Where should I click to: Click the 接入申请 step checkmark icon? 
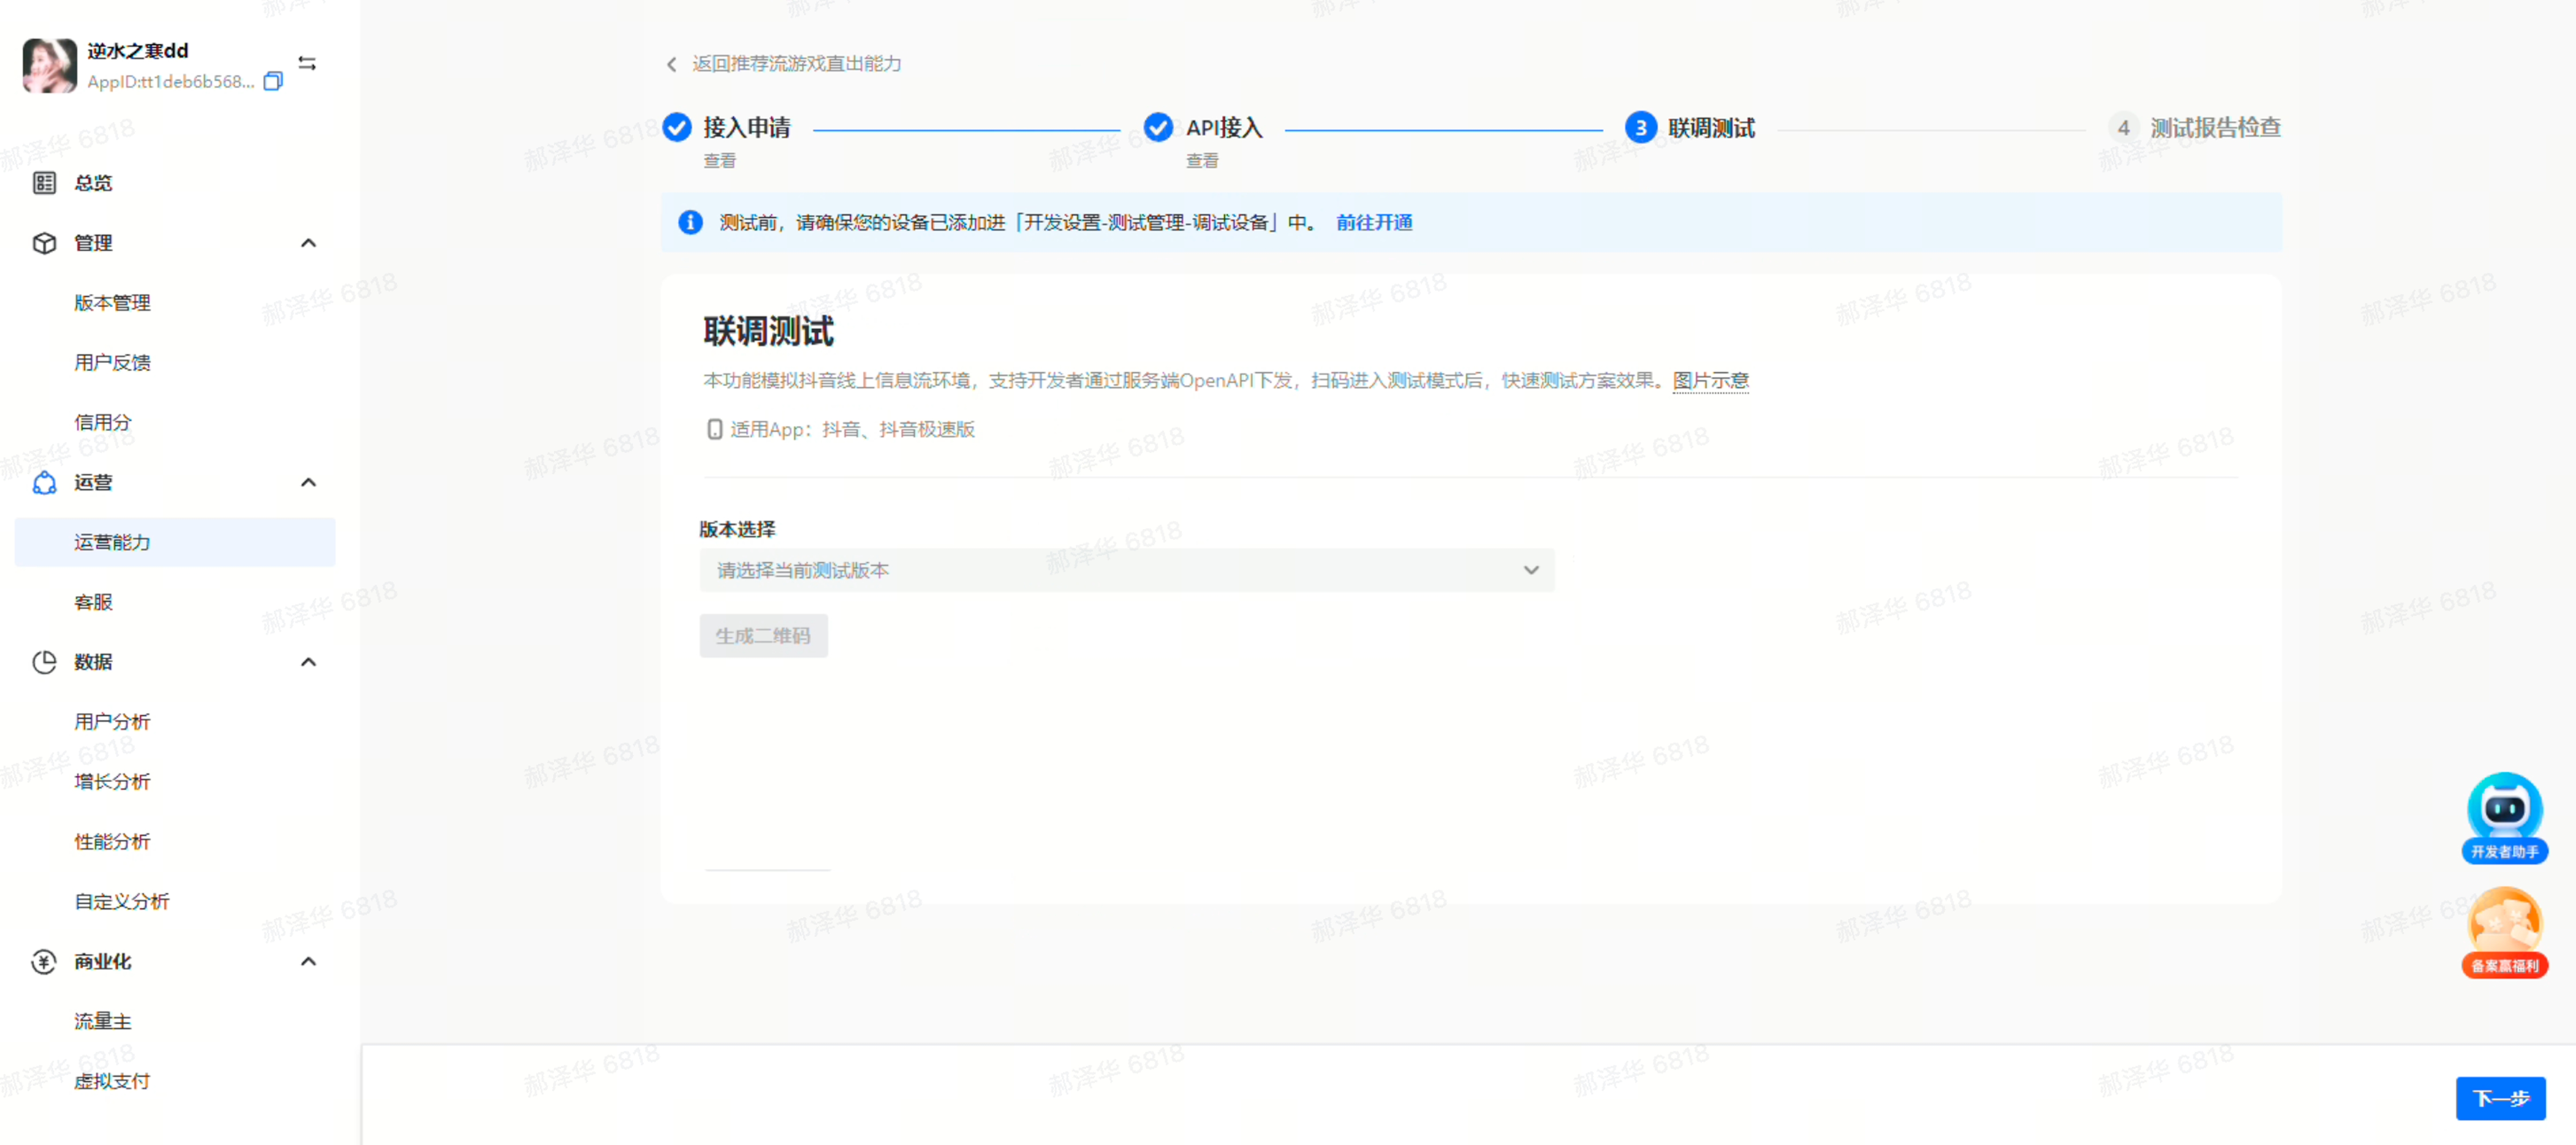pyautogui.click(x=677, y=127)
